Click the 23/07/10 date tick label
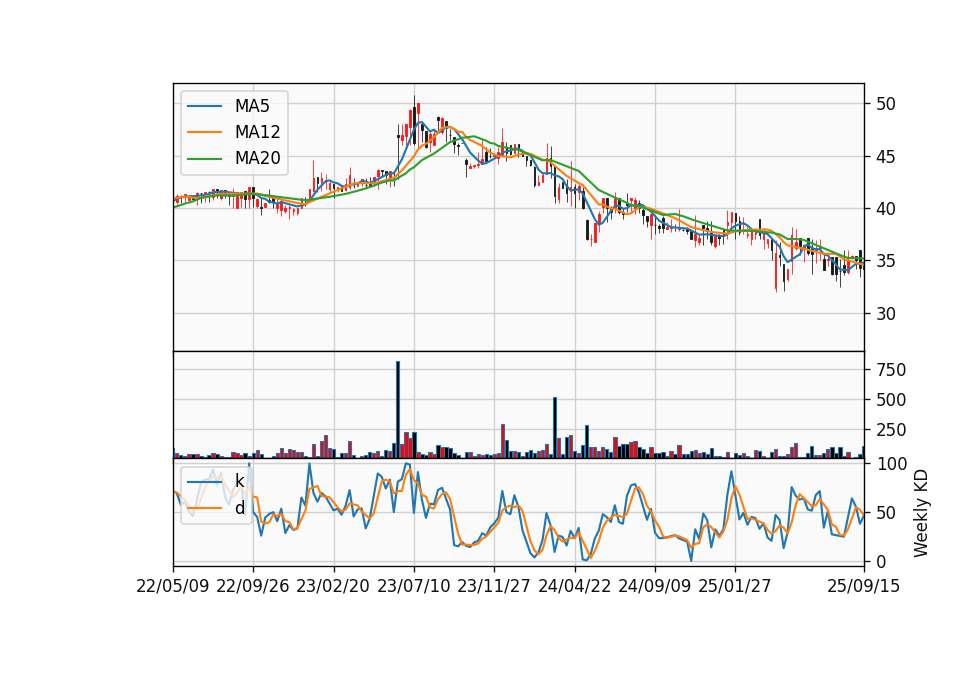Screen dimensions: 960x690 (413, 586)
